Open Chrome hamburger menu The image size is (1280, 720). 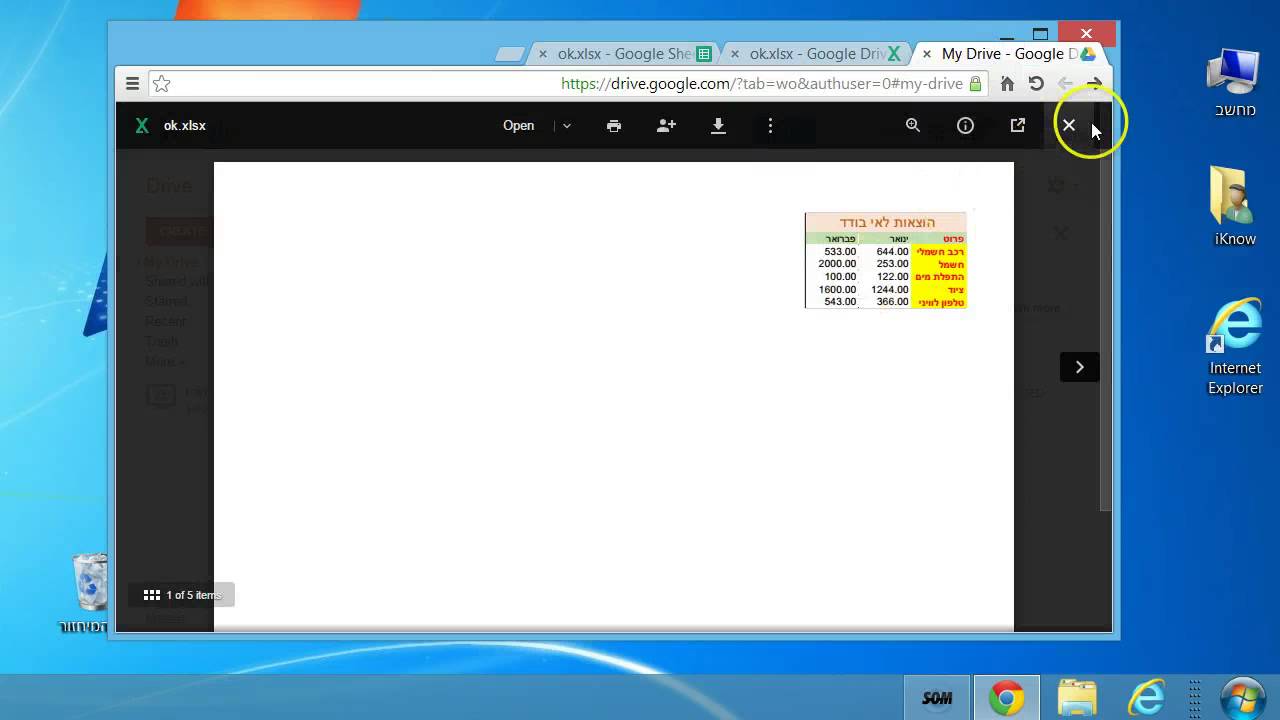[132, 84]
